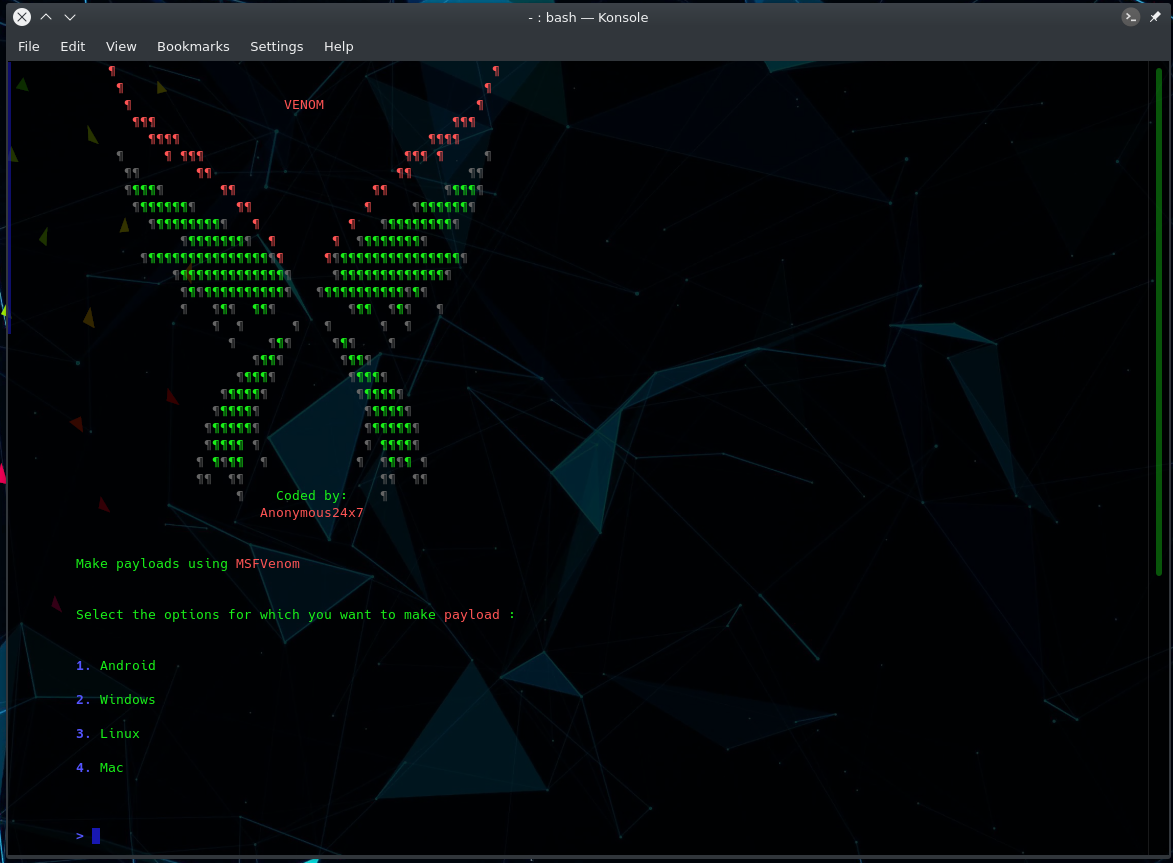Close the Konsole window
The height and width of the screenshot is (863, 1173).
(22, 16)
